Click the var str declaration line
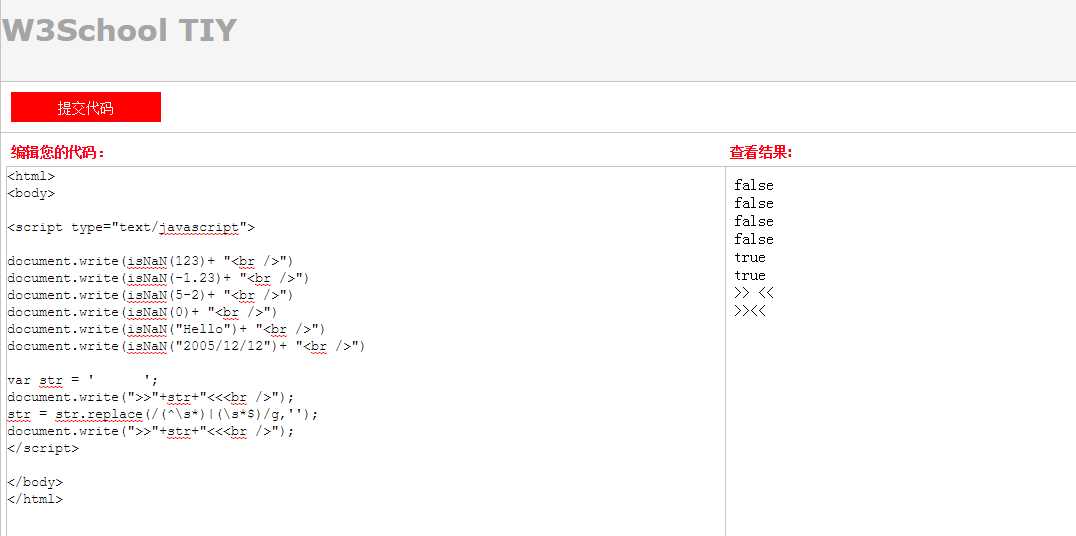This screenshot has width=1076, height=536. (x=83, y=380)
